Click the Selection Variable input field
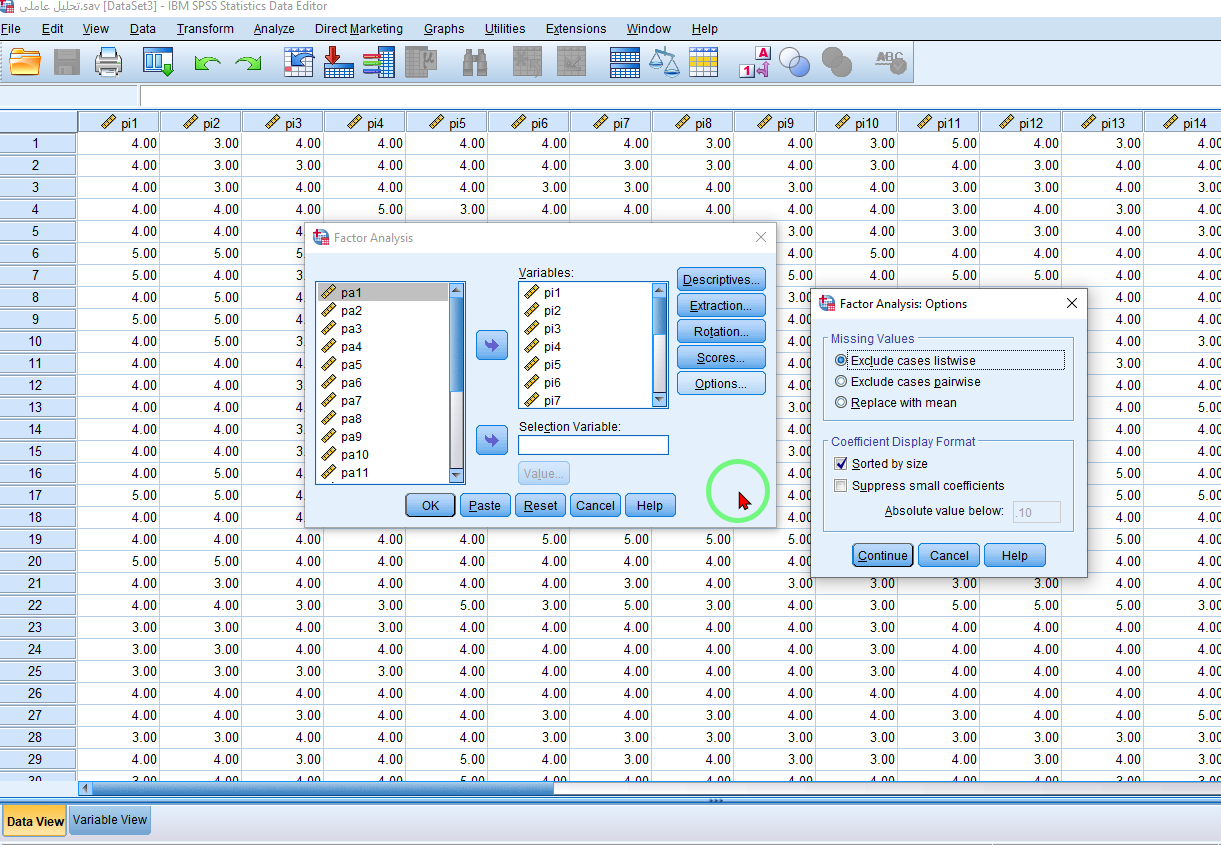The image size is (1221, 845). [x=593, y=445]
